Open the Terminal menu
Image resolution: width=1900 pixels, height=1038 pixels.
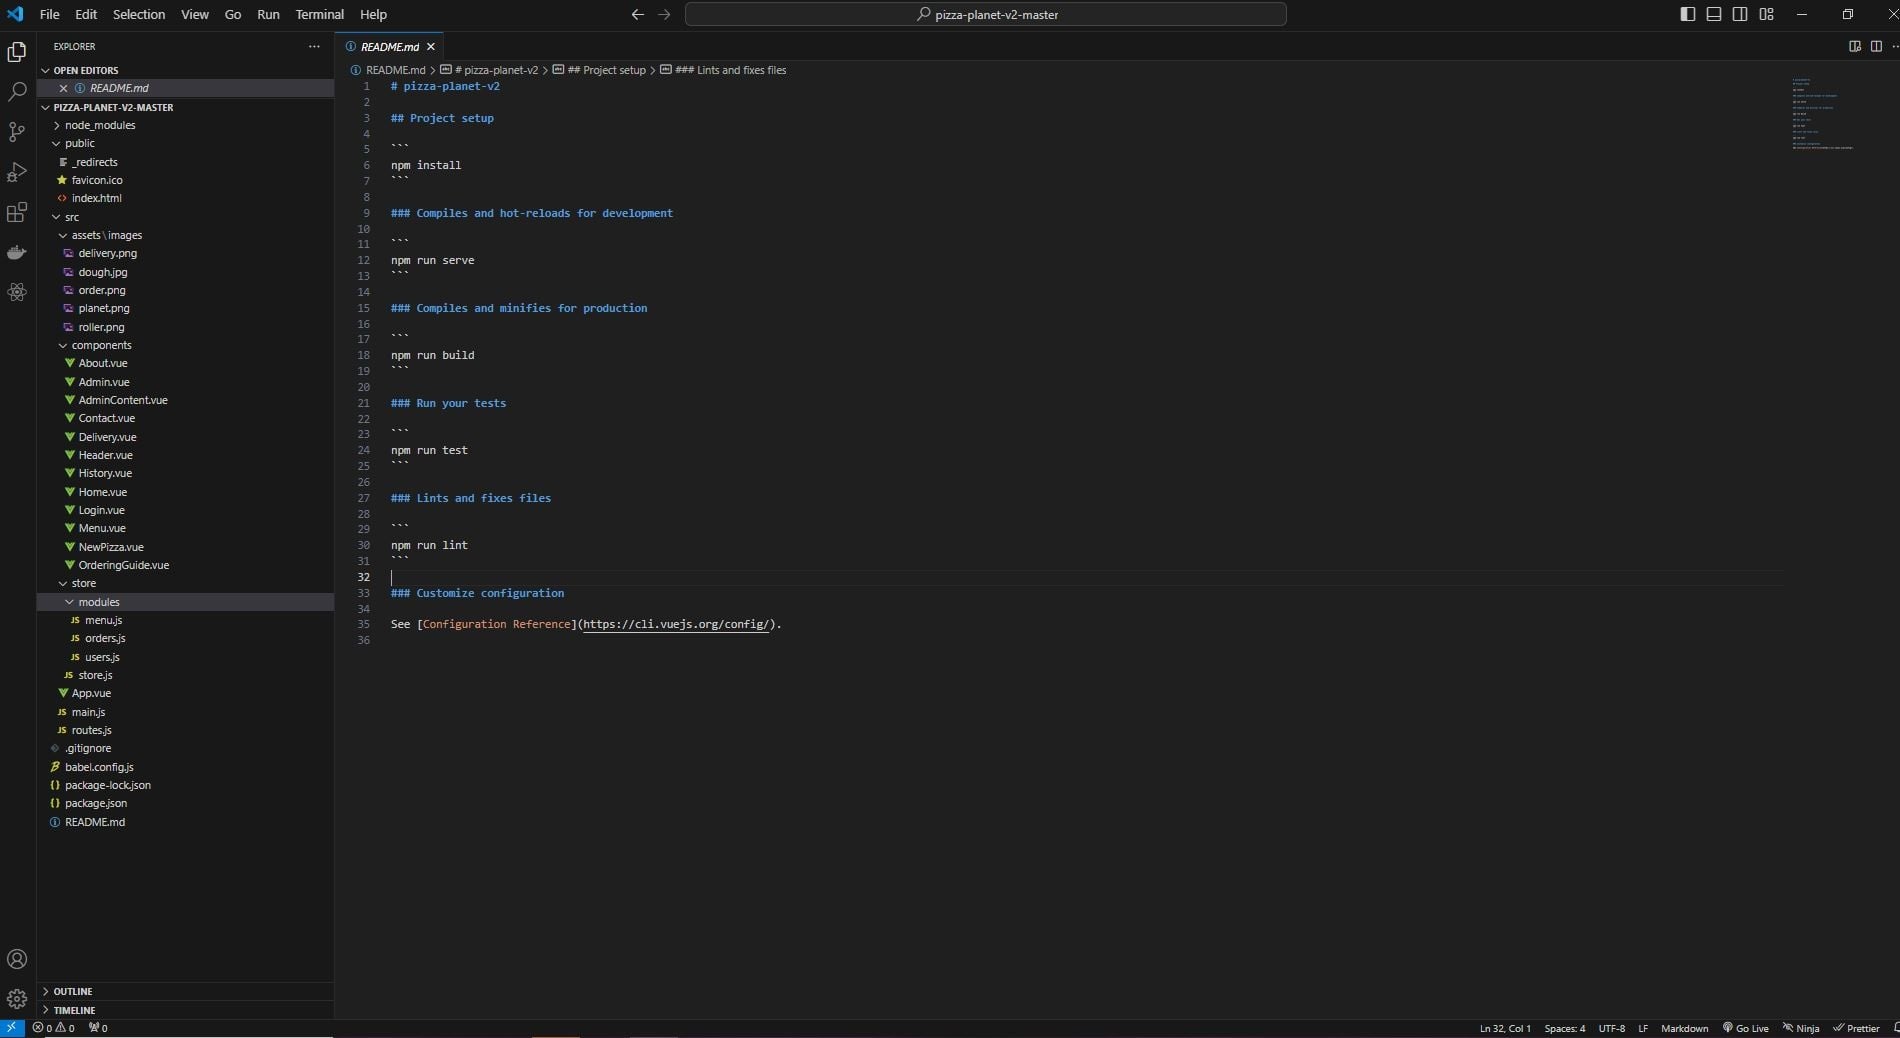(x=319, y=14)
